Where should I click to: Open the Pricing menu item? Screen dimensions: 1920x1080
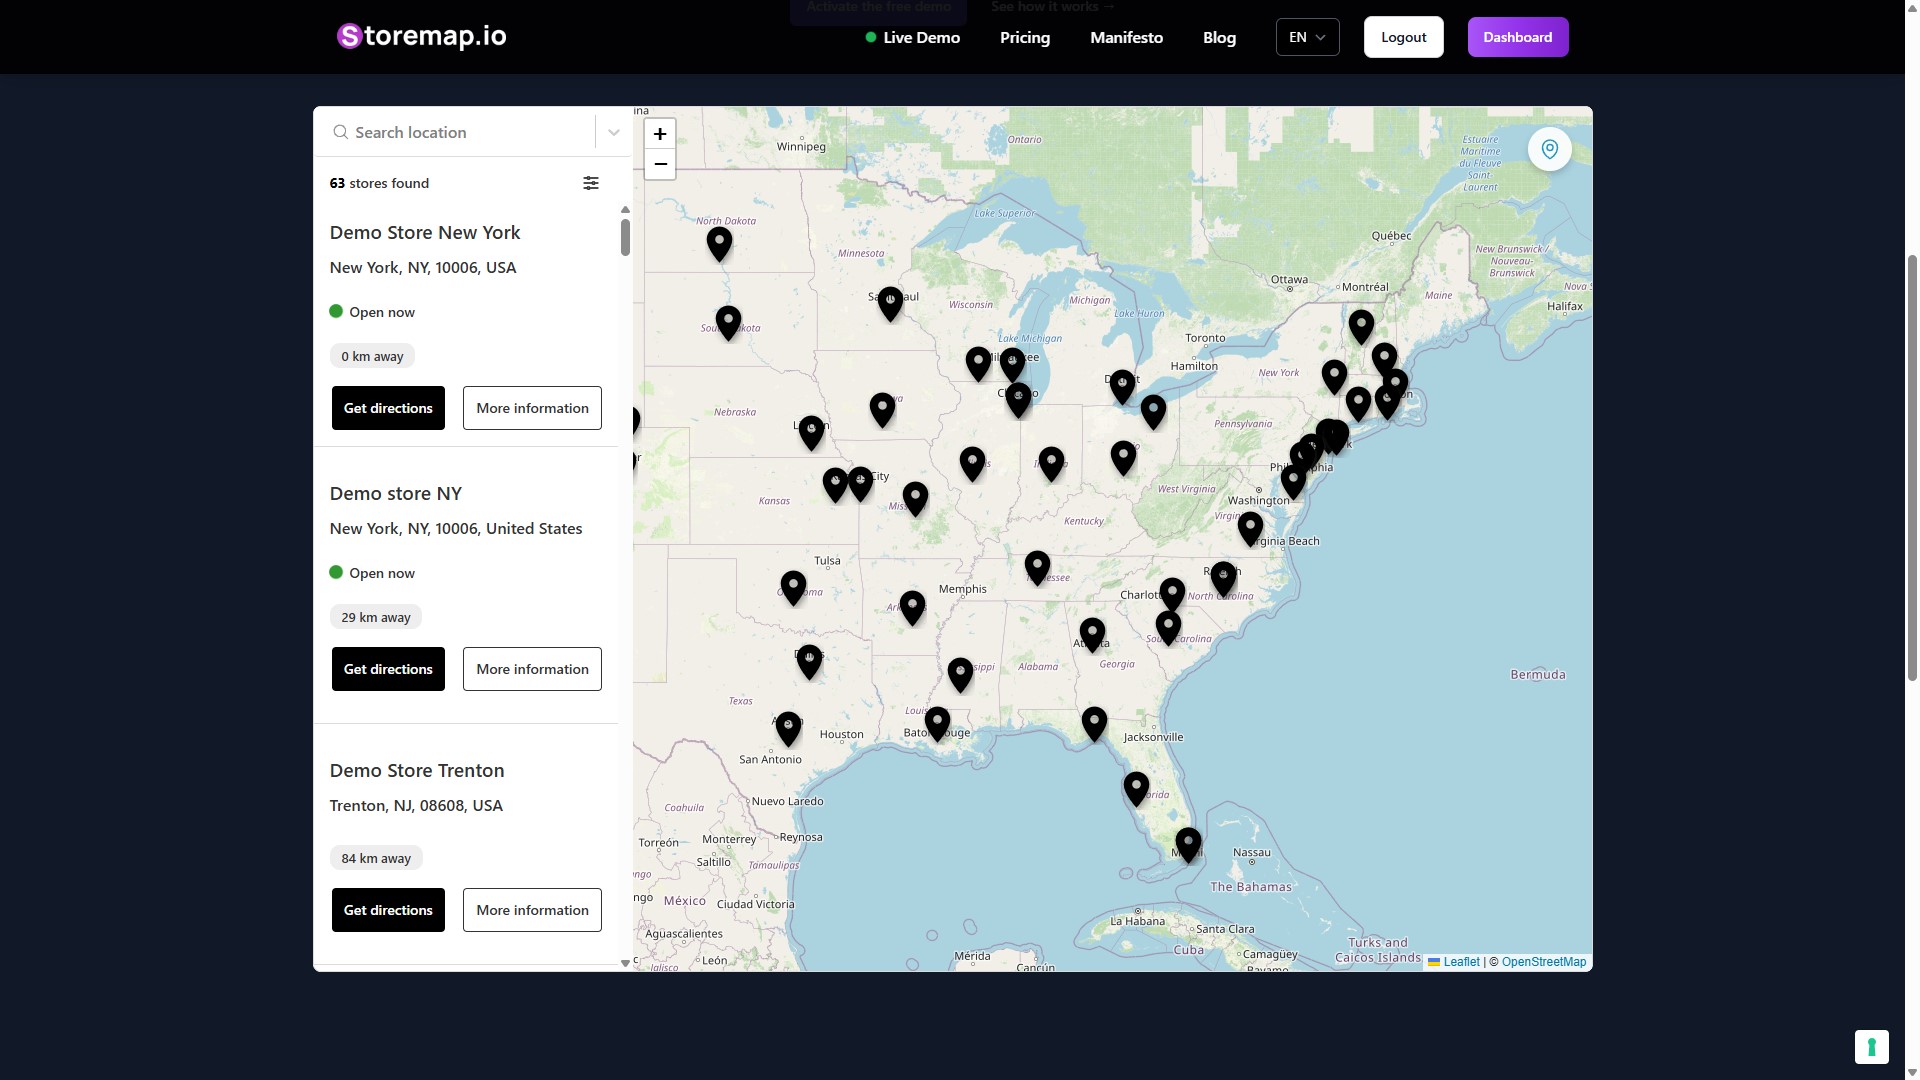pyautogui.click(x=1024, y=37)
